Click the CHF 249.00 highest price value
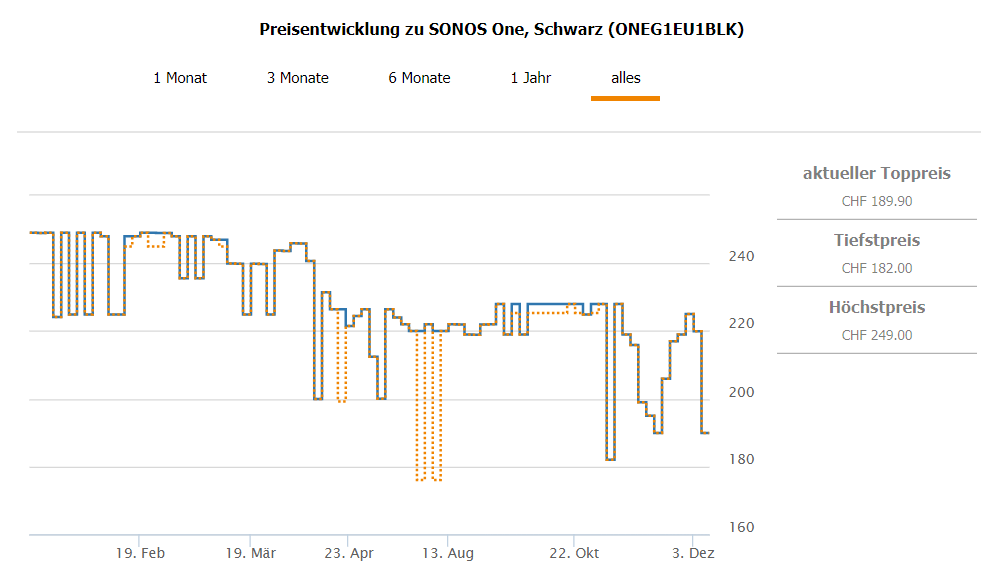The width and height of the screenshot is (981, 569). pyautogui.click(x=877, y=335)
